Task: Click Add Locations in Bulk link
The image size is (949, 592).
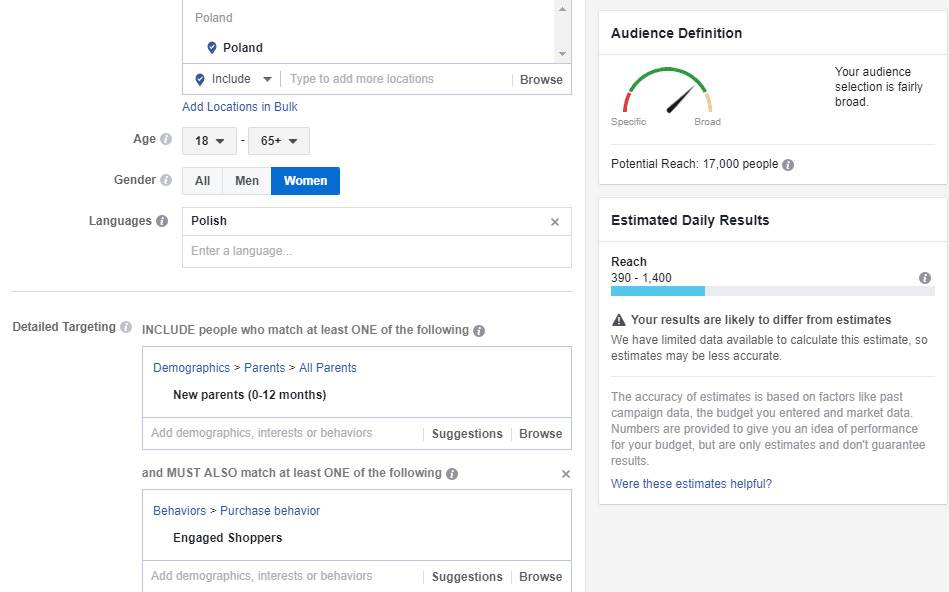Action: tap(240, 107)
